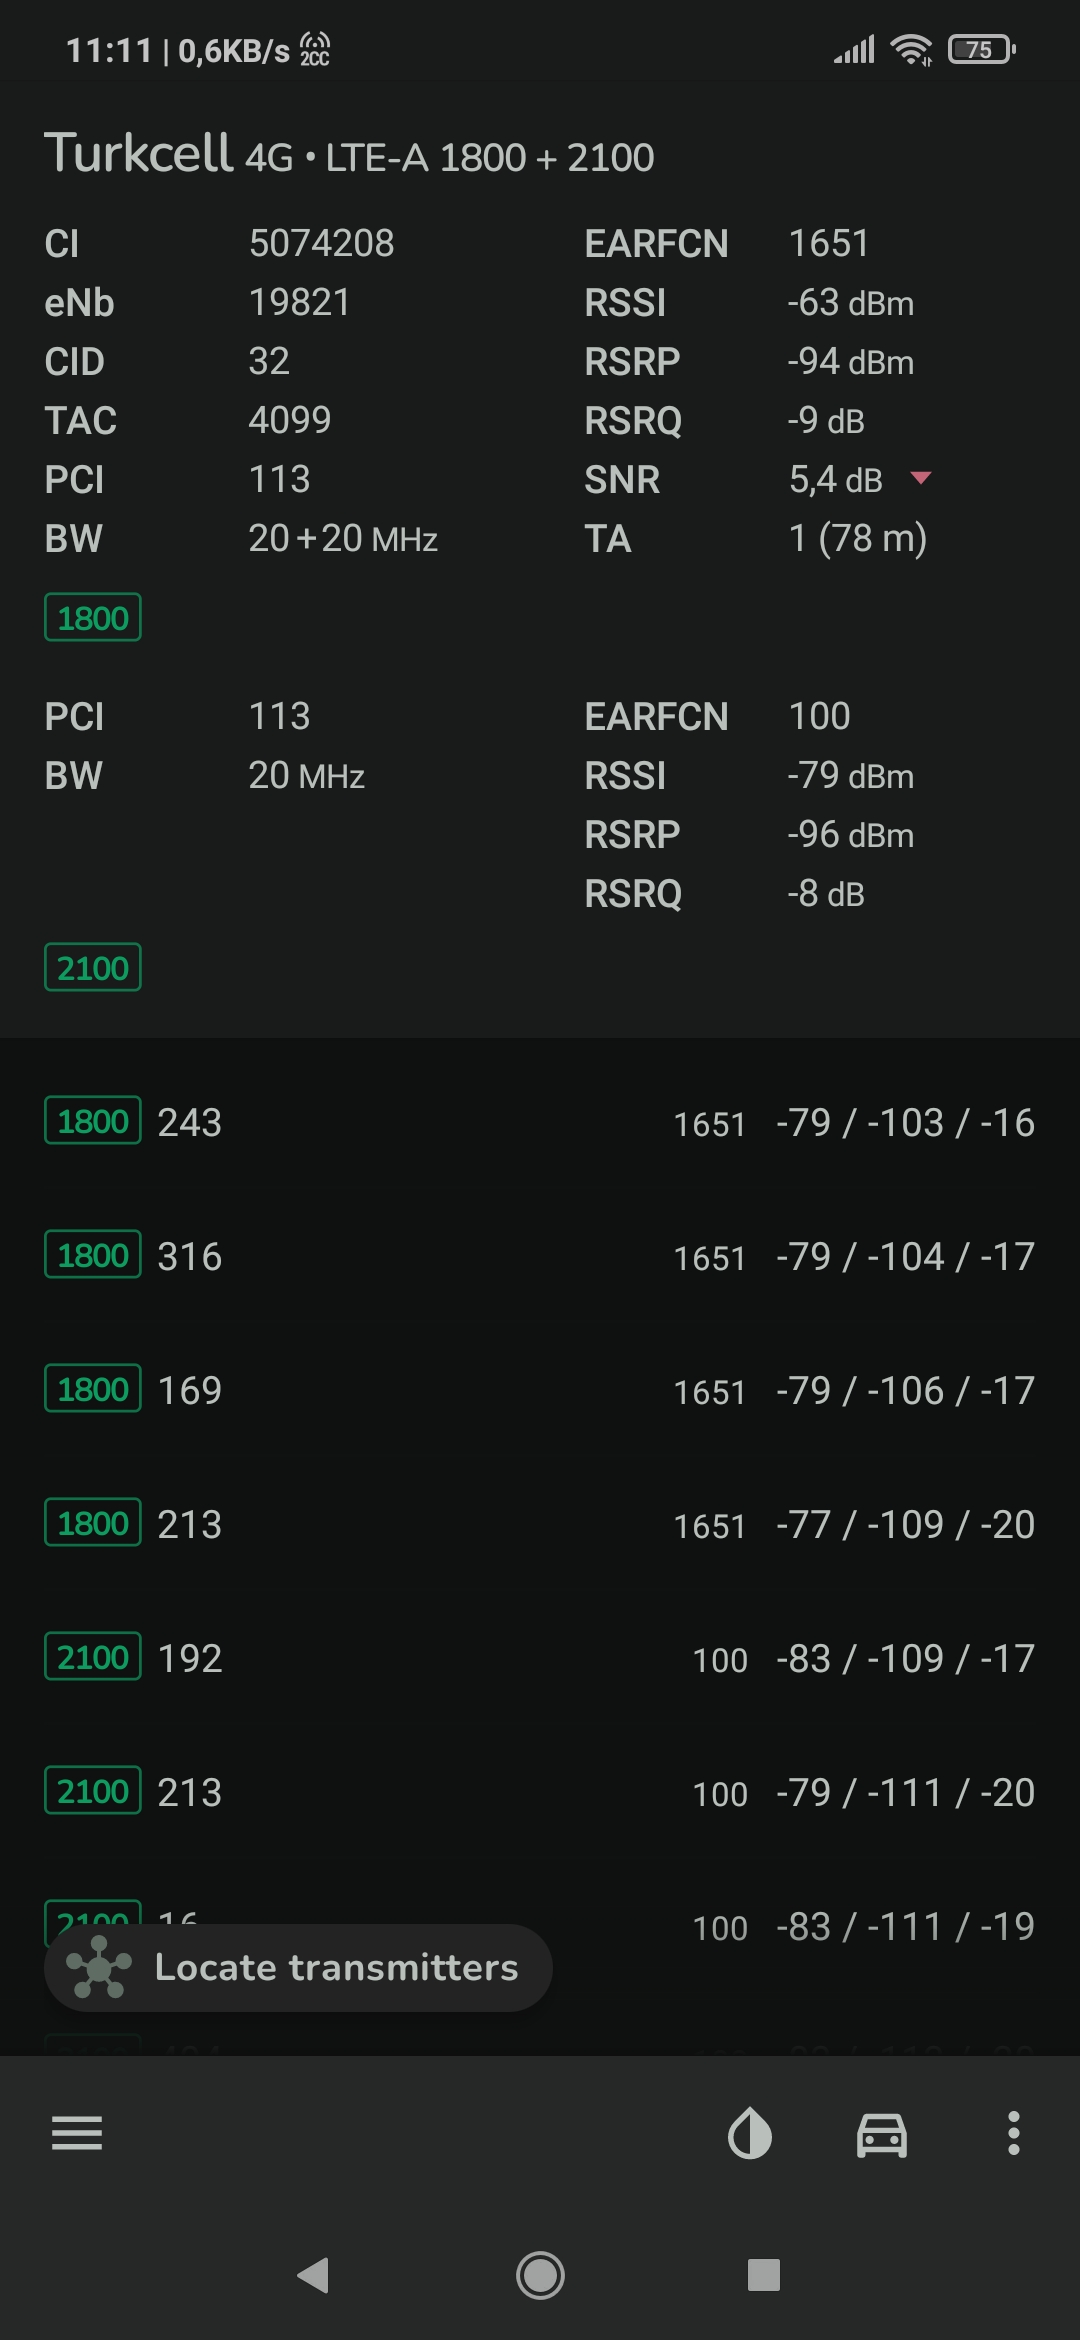The image size is (1080, 2340).
Task: Enable car drive mode icon
Action: point(882,2135)
